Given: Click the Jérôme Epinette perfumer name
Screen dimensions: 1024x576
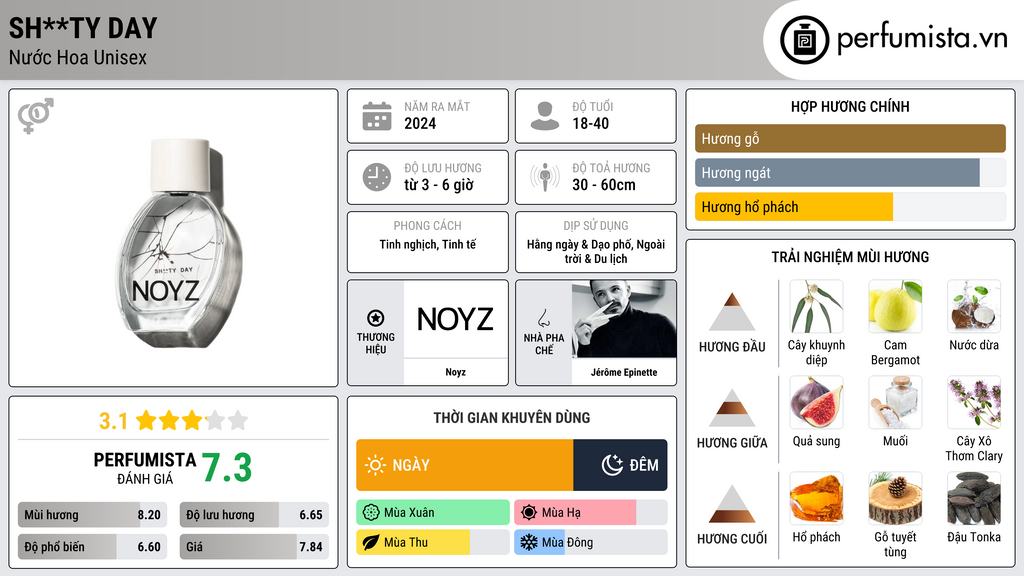Looking at the screenshot, I should pyautogui.click(x=624, y=372).
